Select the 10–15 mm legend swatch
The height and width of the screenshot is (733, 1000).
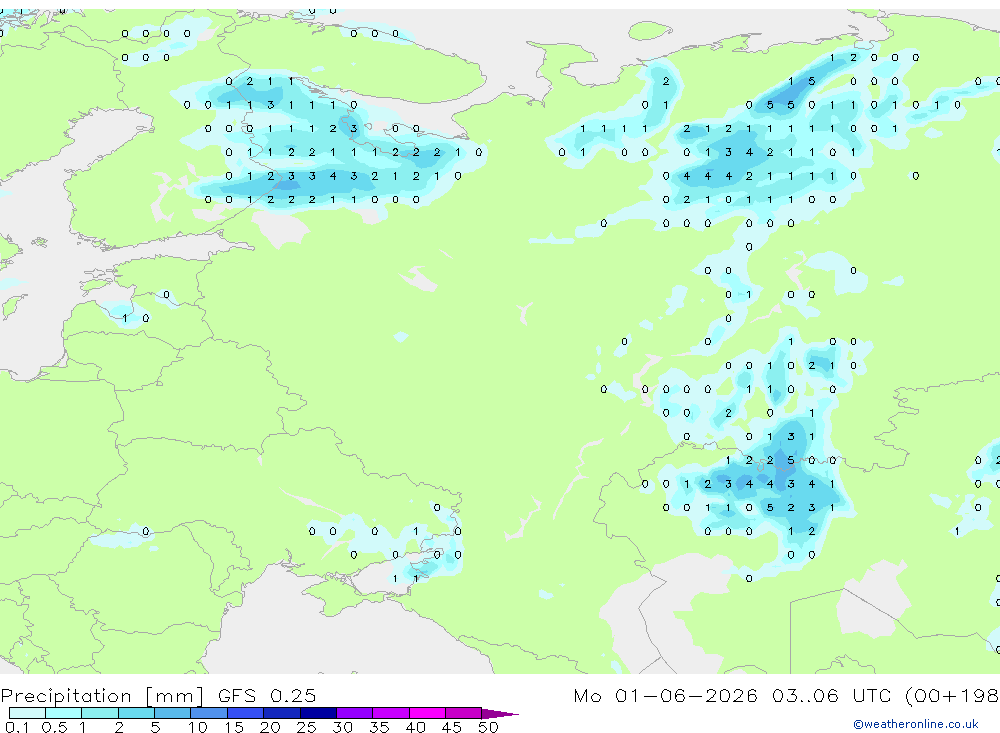[x=209, y=713]
